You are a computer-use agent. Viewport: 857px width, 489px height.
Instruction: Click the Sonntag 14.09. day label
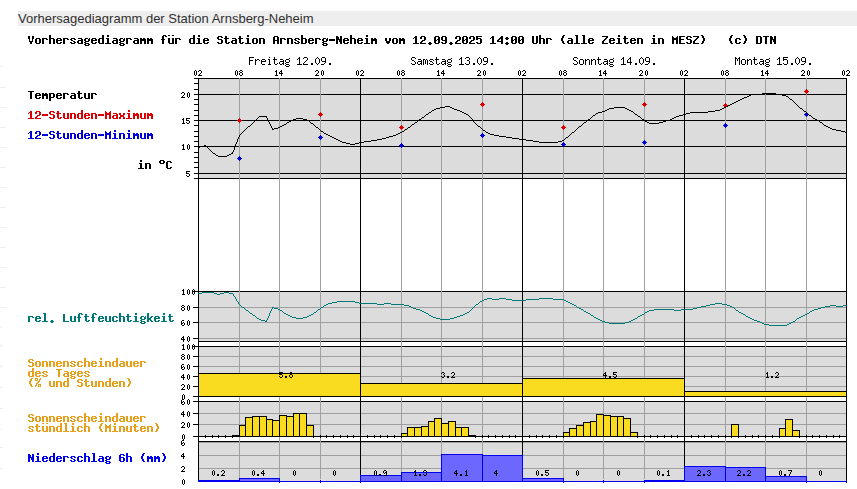(x=614, y=61)
